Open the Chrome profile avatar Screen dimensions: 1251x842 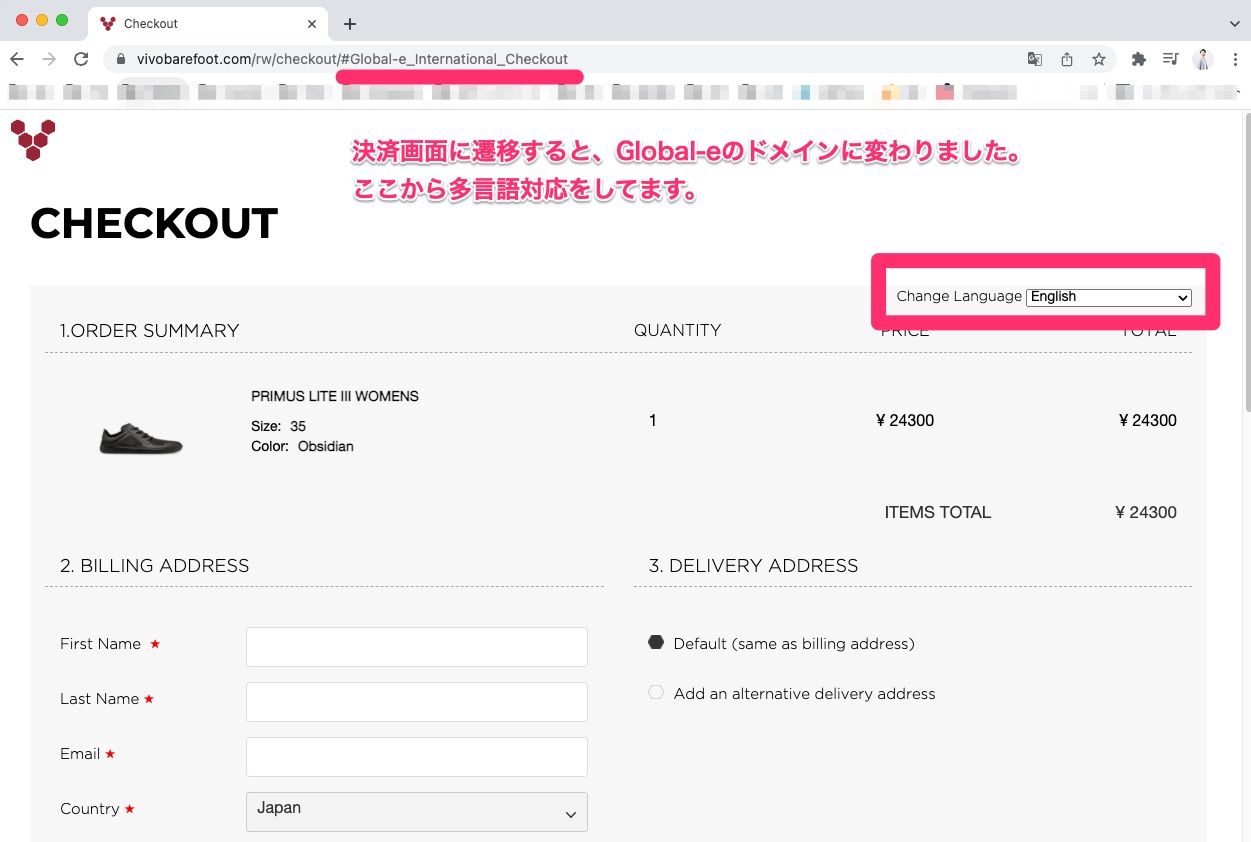coord(1203,59)
